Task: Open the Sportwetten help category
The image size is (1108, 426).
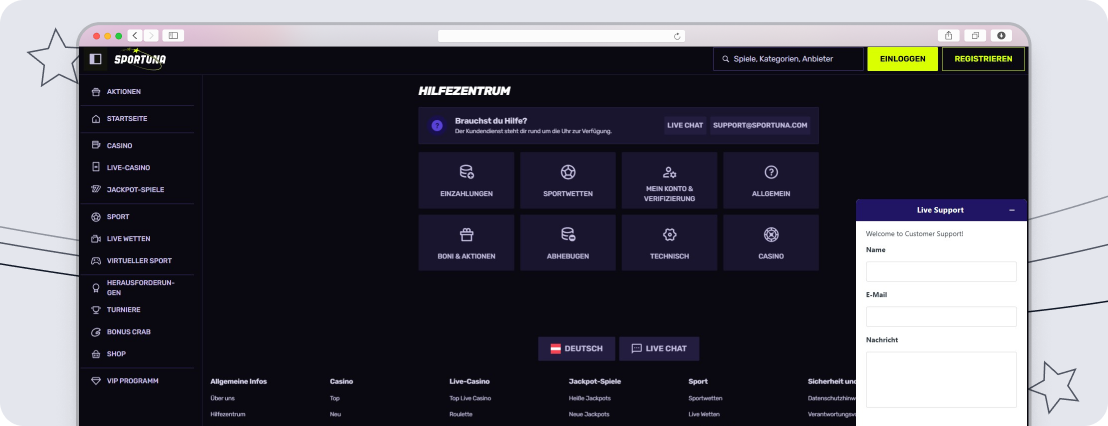Action: 567,180
